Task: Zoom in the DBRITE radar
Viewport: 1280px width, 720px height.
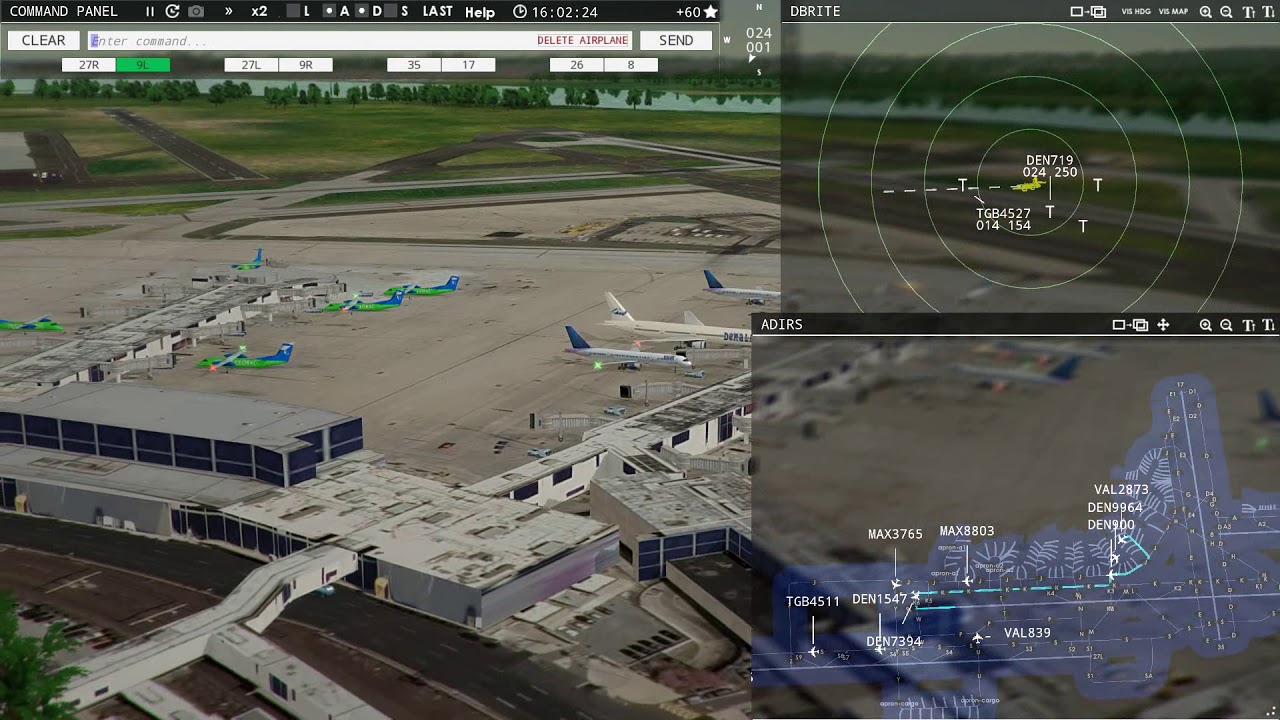Action: click(1206, 12)
